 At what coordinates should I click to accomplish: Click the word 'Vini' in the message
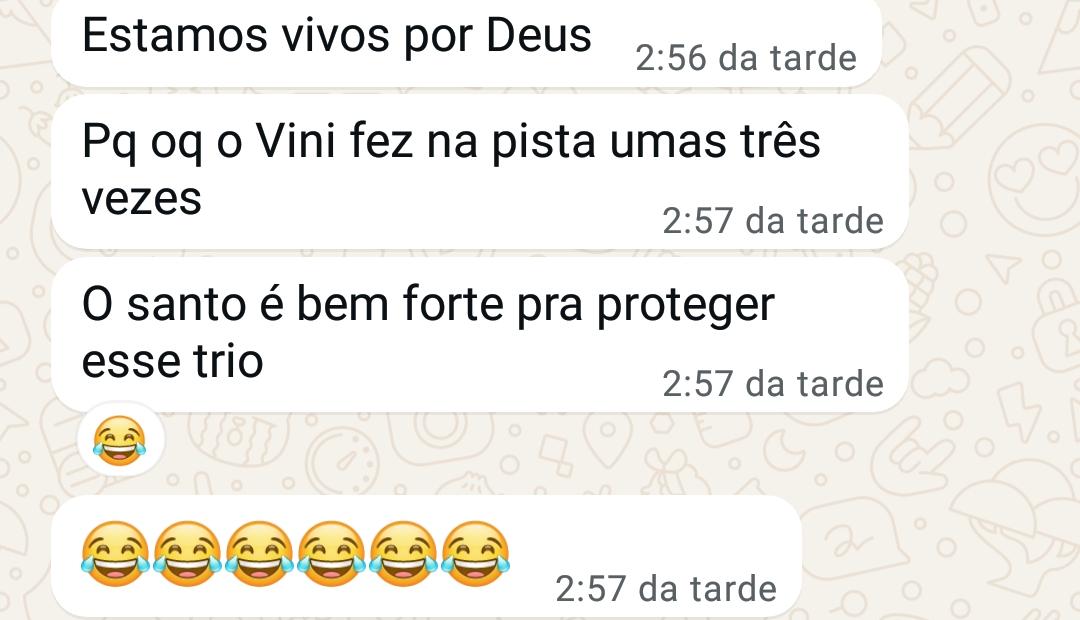[296, 141]
